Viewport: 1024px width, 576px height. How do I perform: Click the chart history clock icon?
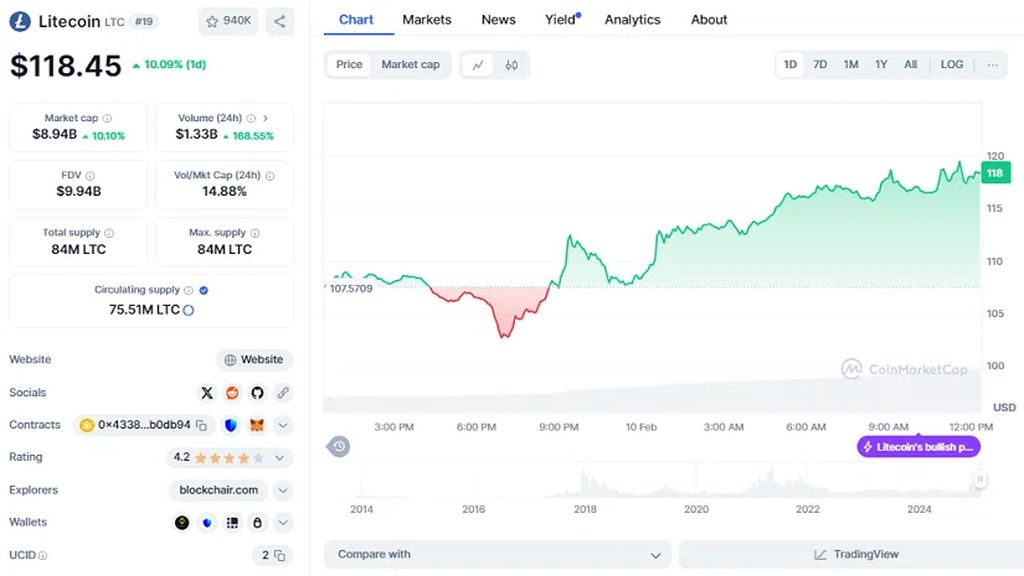pos(338,447)
